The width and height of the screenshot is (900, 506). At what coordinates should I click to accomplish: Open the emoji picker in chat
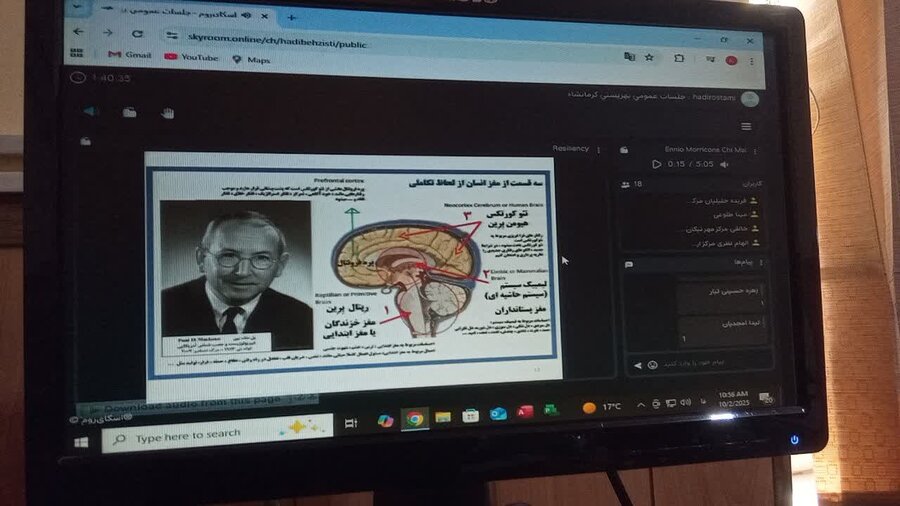(652, 365)
